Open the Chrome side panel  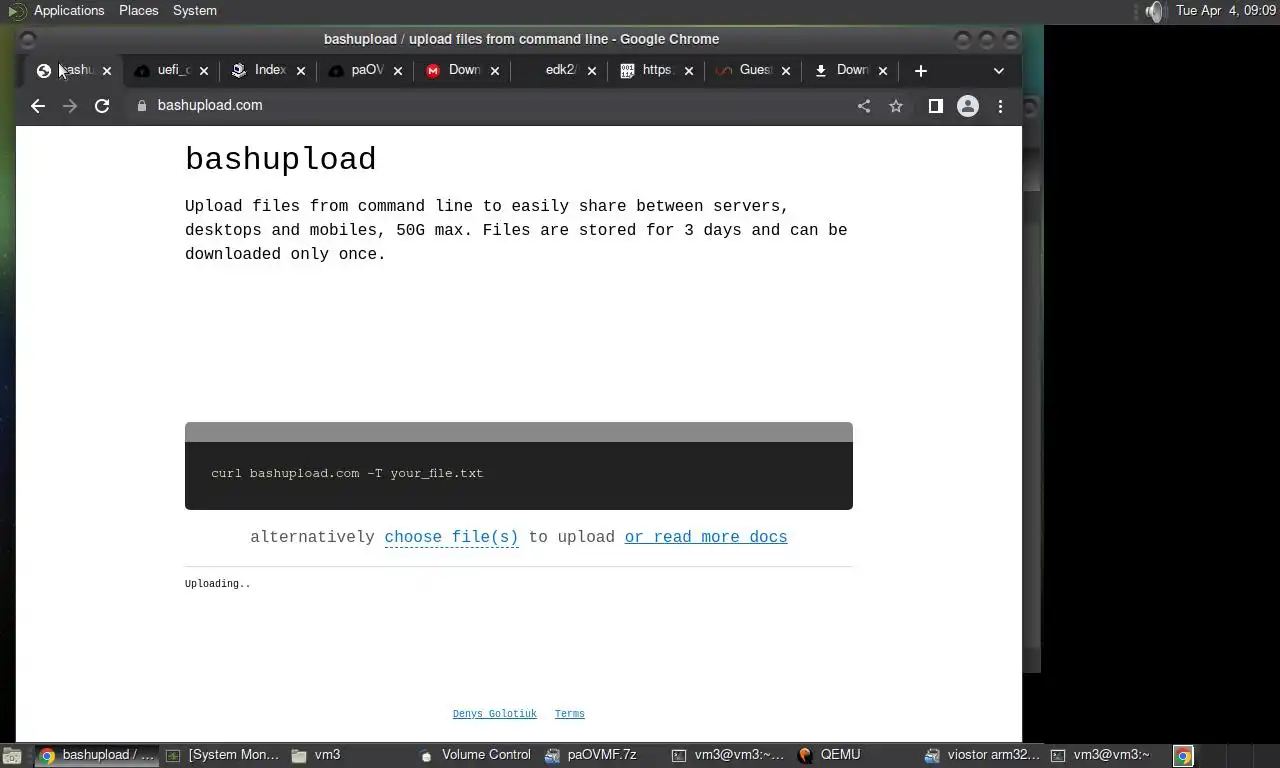936,106
